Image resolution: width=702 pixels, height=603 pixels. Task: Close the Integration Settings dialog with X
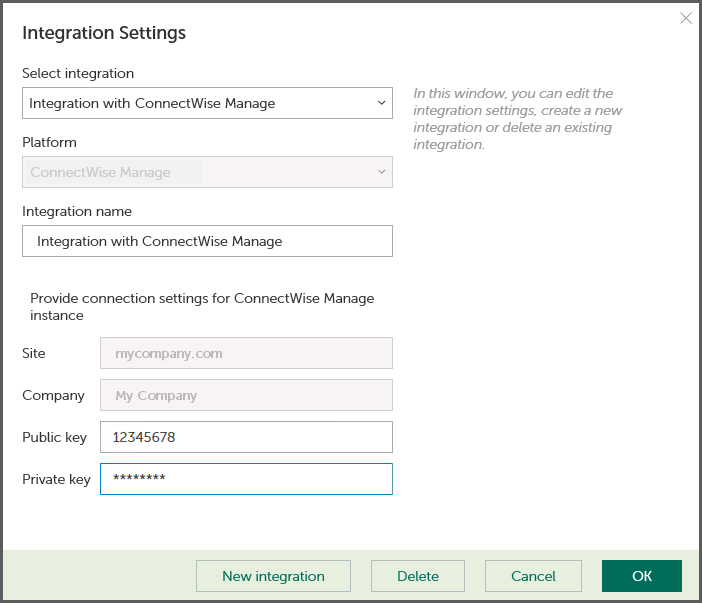pyautogui.click(x=686, y=18)
